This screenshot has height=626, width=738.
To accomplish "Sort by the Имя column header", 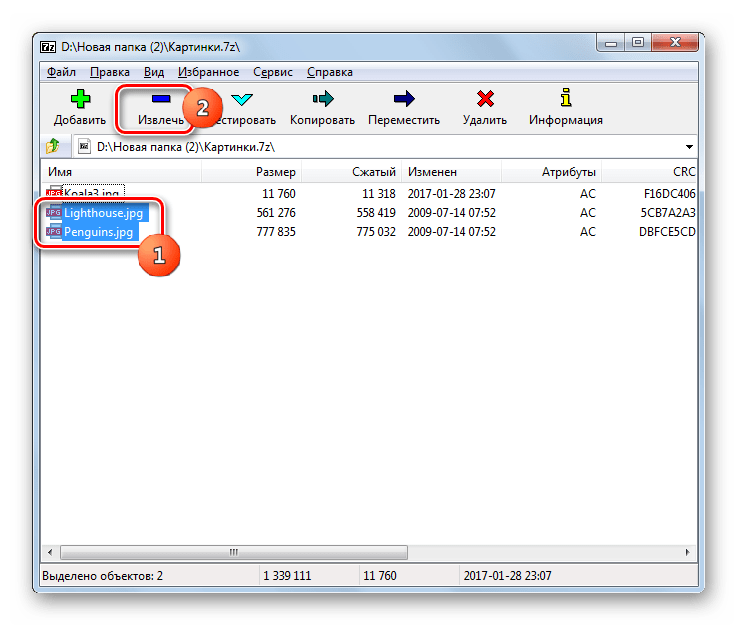I will click(x=60, y=172).
